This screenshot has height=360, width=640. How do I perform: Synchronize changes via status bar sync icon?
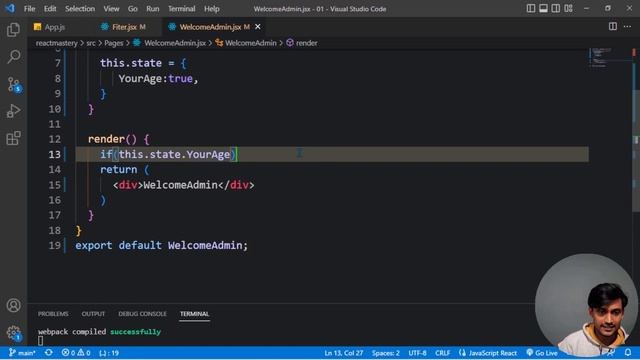[x=49, y=353]
